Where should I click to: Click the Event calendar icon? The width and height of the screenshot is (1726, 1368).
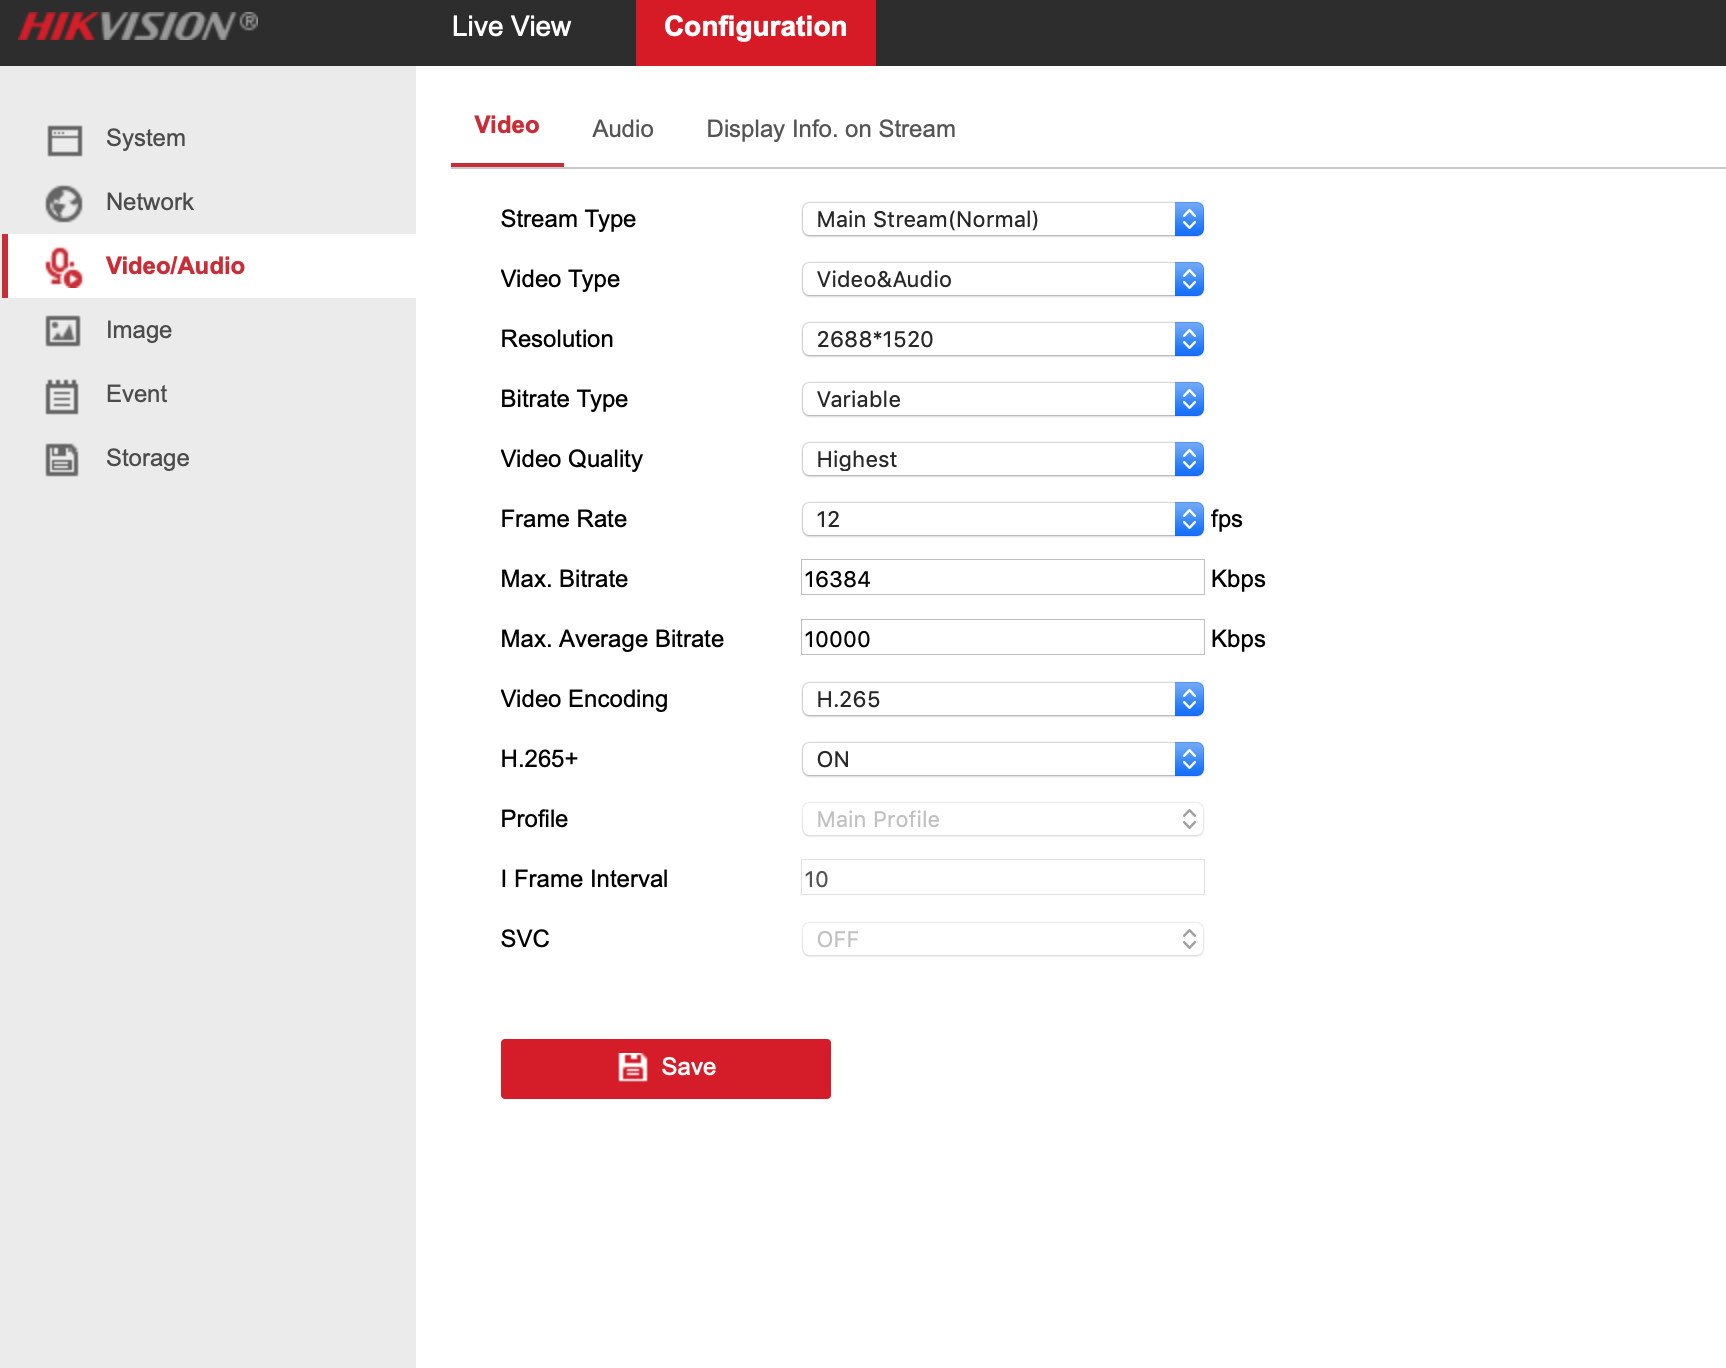click(62, 396)
